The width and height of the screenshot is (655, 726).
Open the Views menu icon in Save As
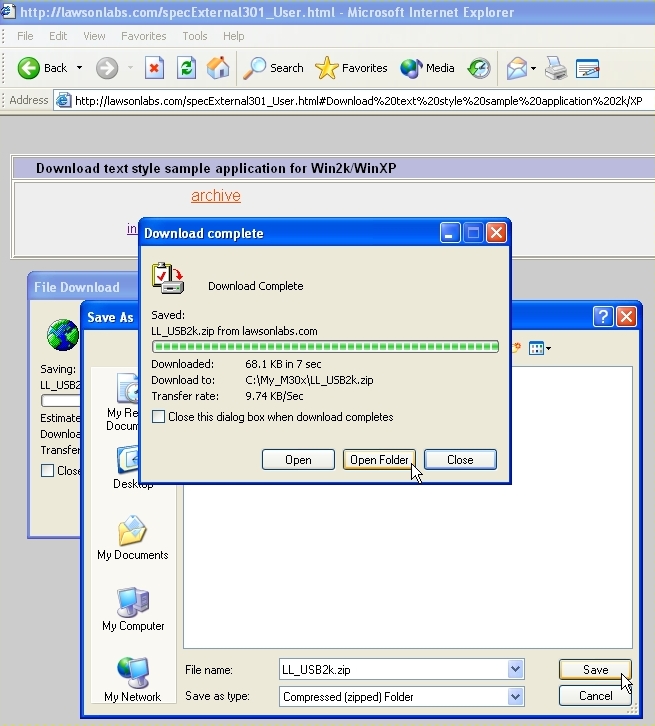tap(539, 348)
